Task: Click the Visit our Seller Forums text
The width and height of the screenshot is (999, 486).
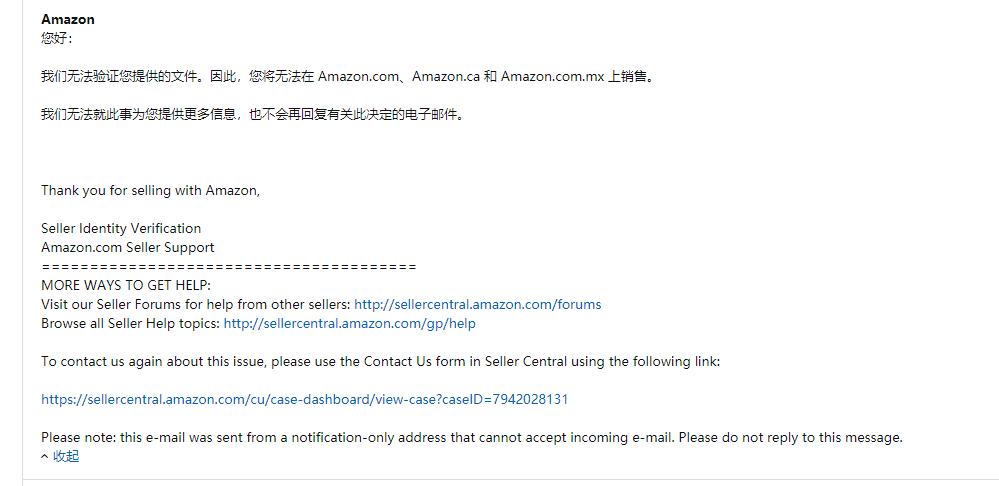Action: coord(196,304)
